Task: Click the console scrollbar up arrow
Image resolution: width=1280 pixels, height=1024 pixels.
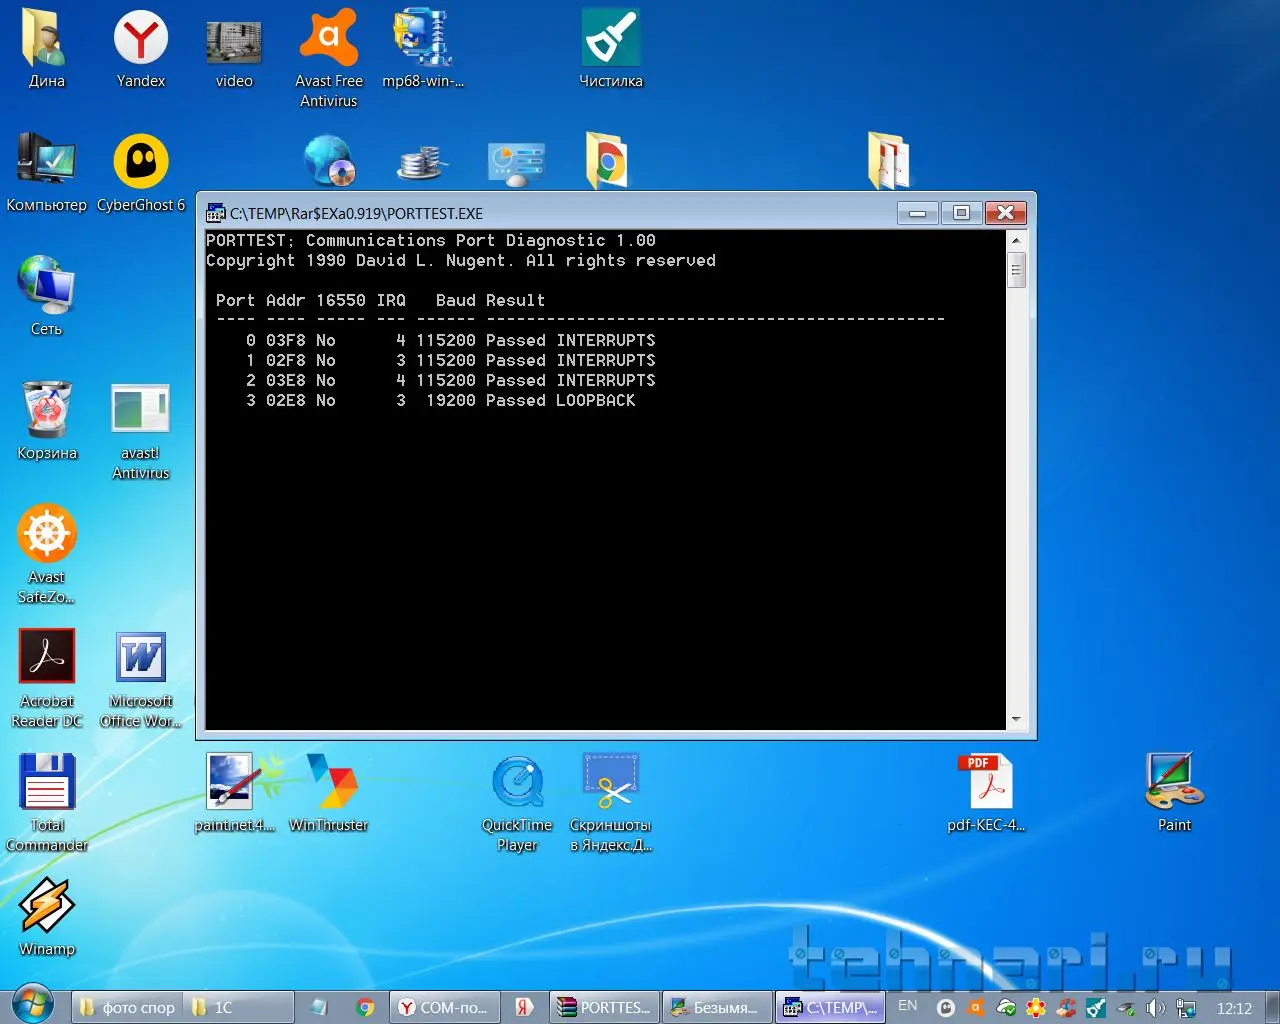Action: click(x=1016, y=241)
